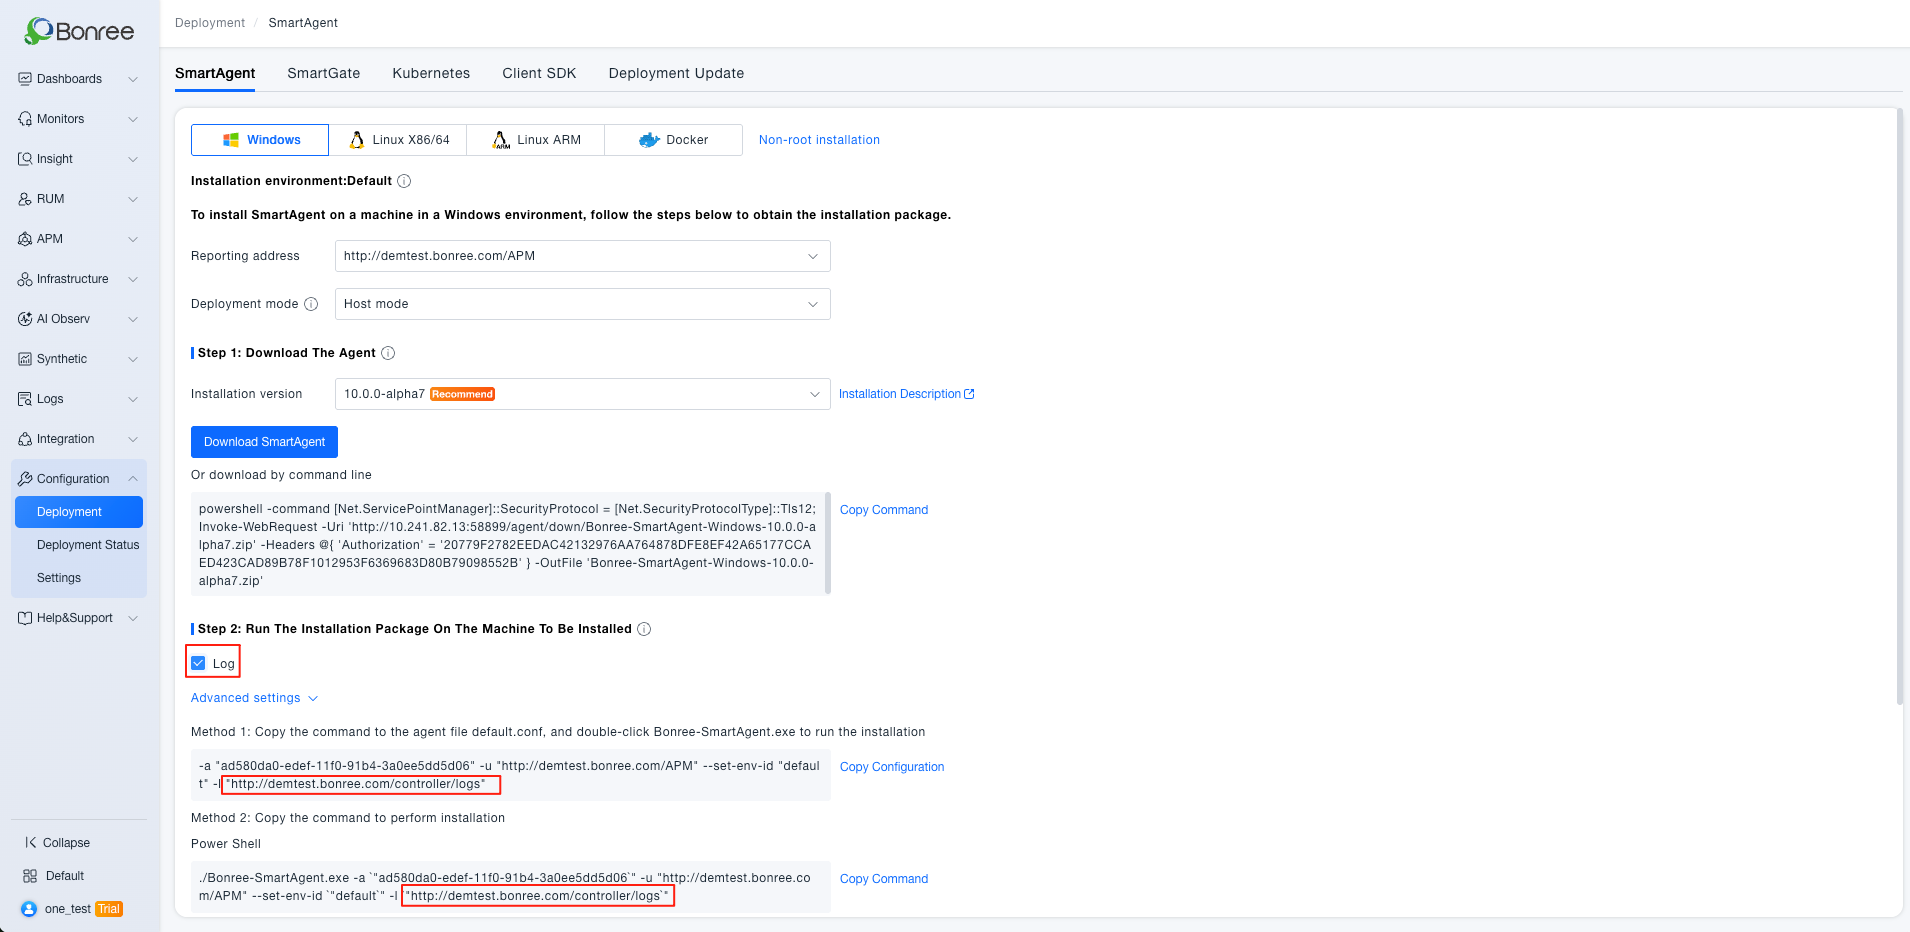Click the Monitors sidebar icon
The height and width of the screenshot is (932, 1910).
[25, 119]
